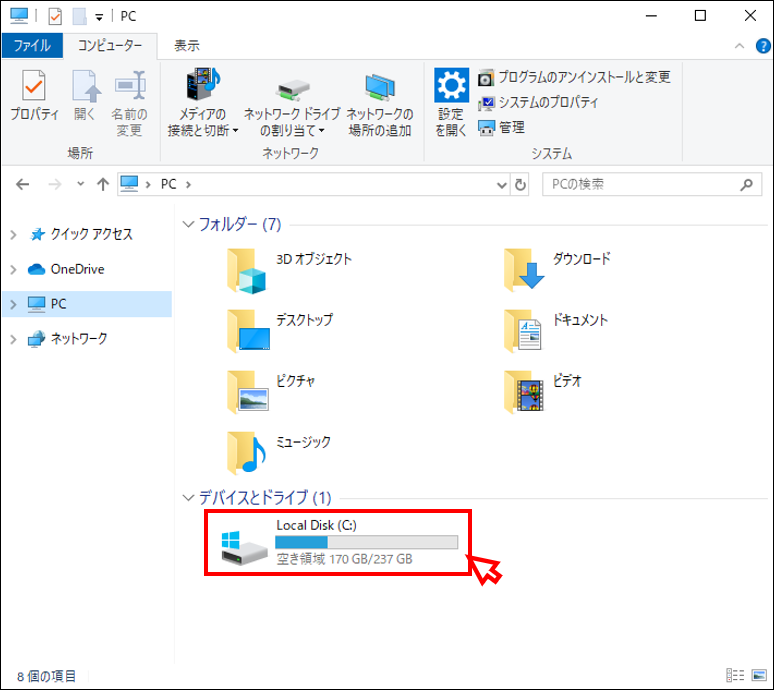Select the ドキュメント folder
774x690 pixels.
coord(555,331)
